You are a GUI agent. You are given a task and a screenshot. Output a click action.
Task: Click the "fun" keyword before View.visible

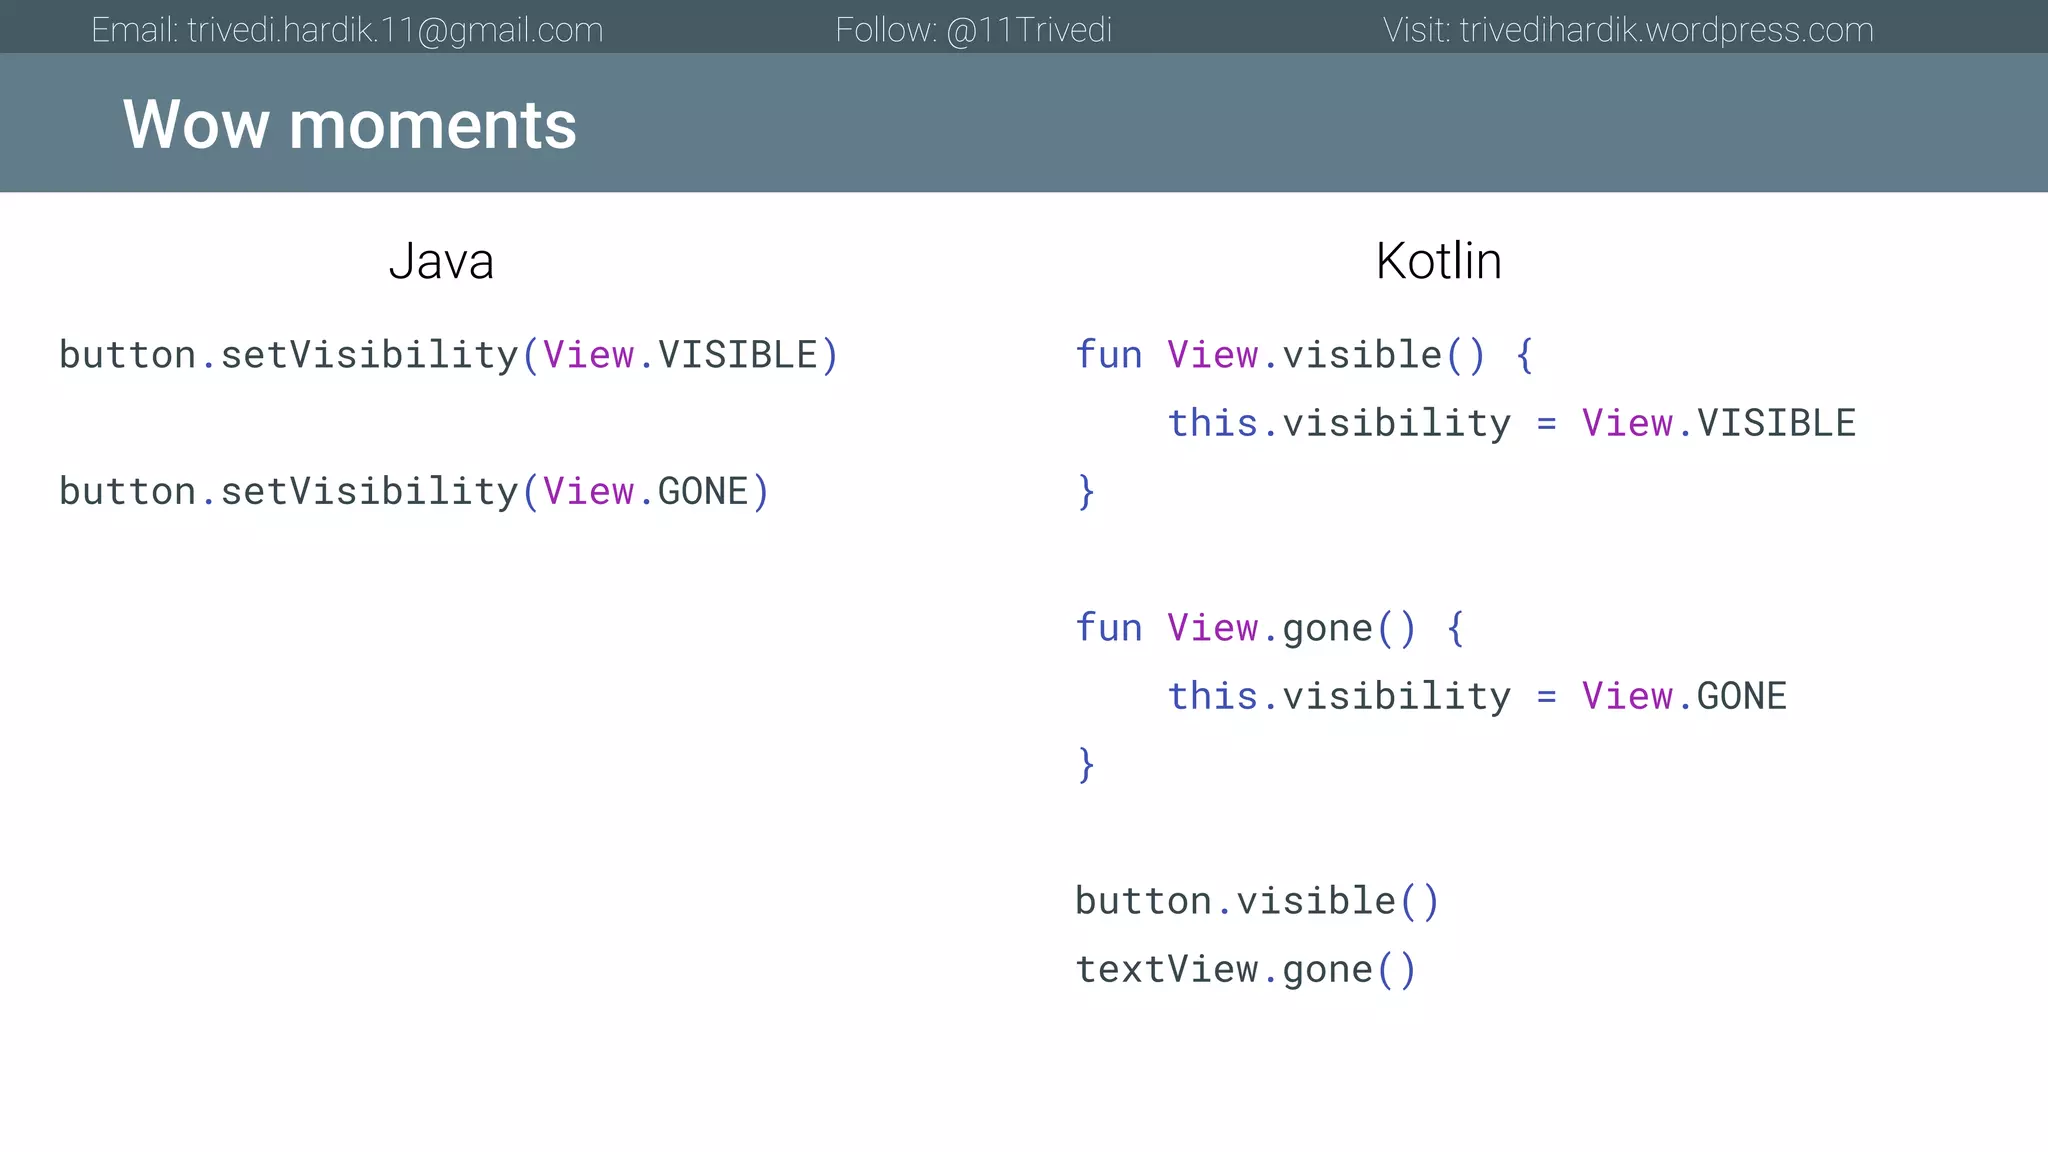1108,355
